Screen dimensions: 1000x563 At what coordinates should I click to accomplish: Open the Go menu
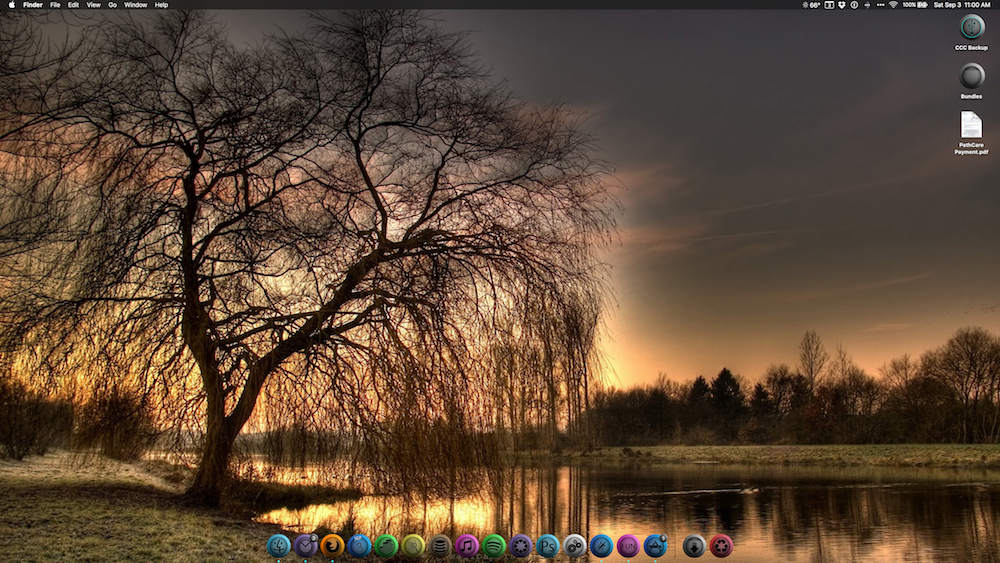point(112,4)
